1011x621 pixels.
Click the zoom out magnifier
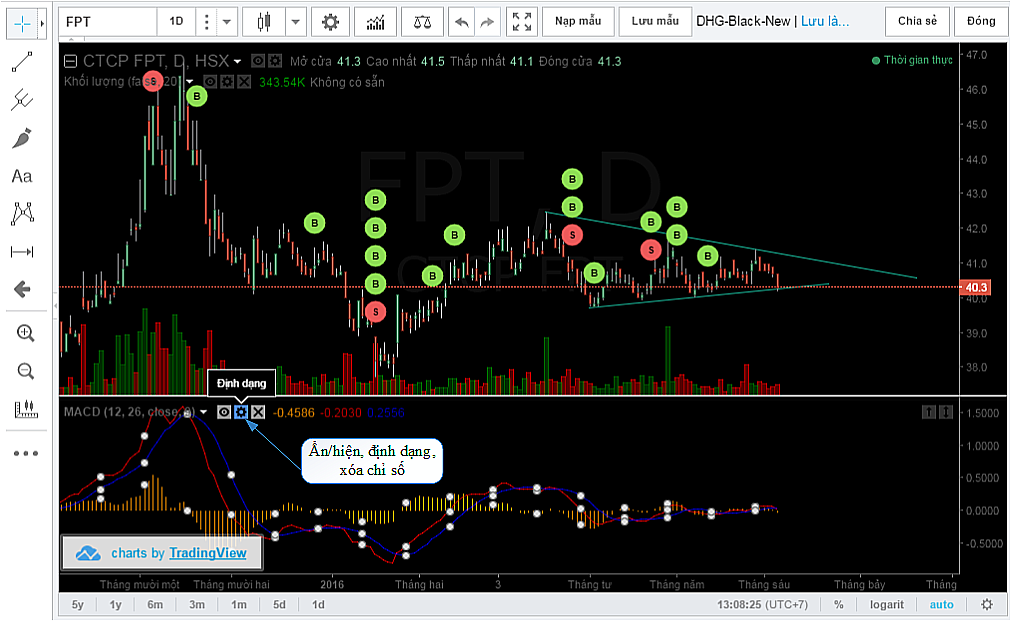[x=25, y=371]
